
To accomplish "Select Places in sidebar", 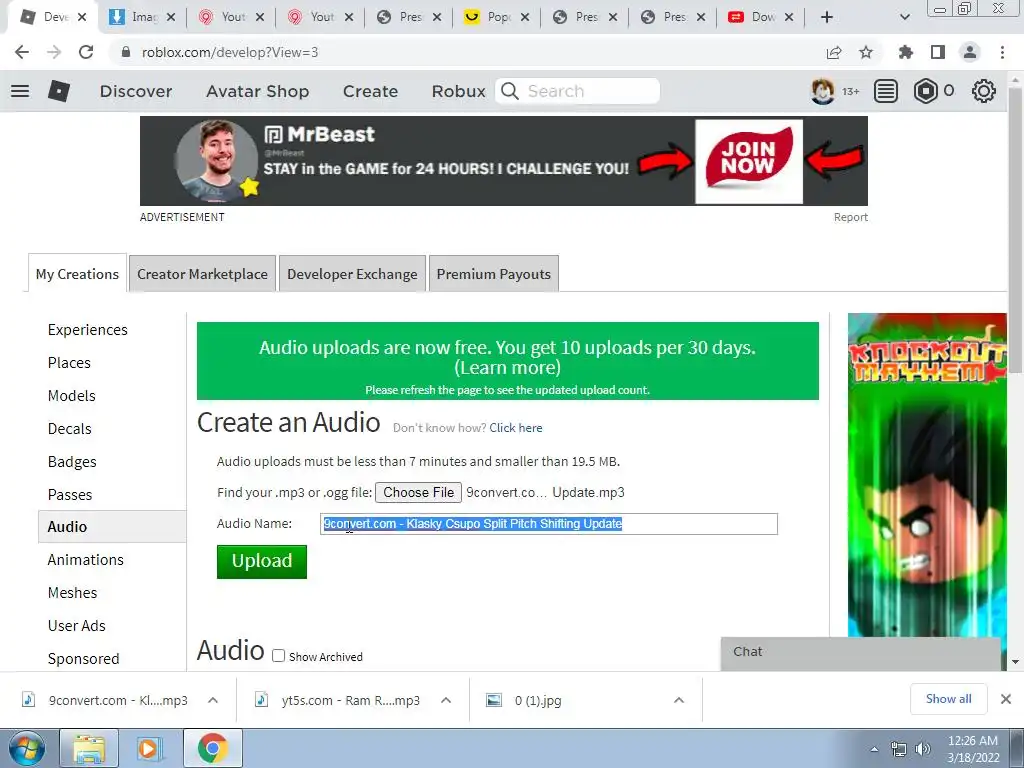I will [x=69, y=362].
